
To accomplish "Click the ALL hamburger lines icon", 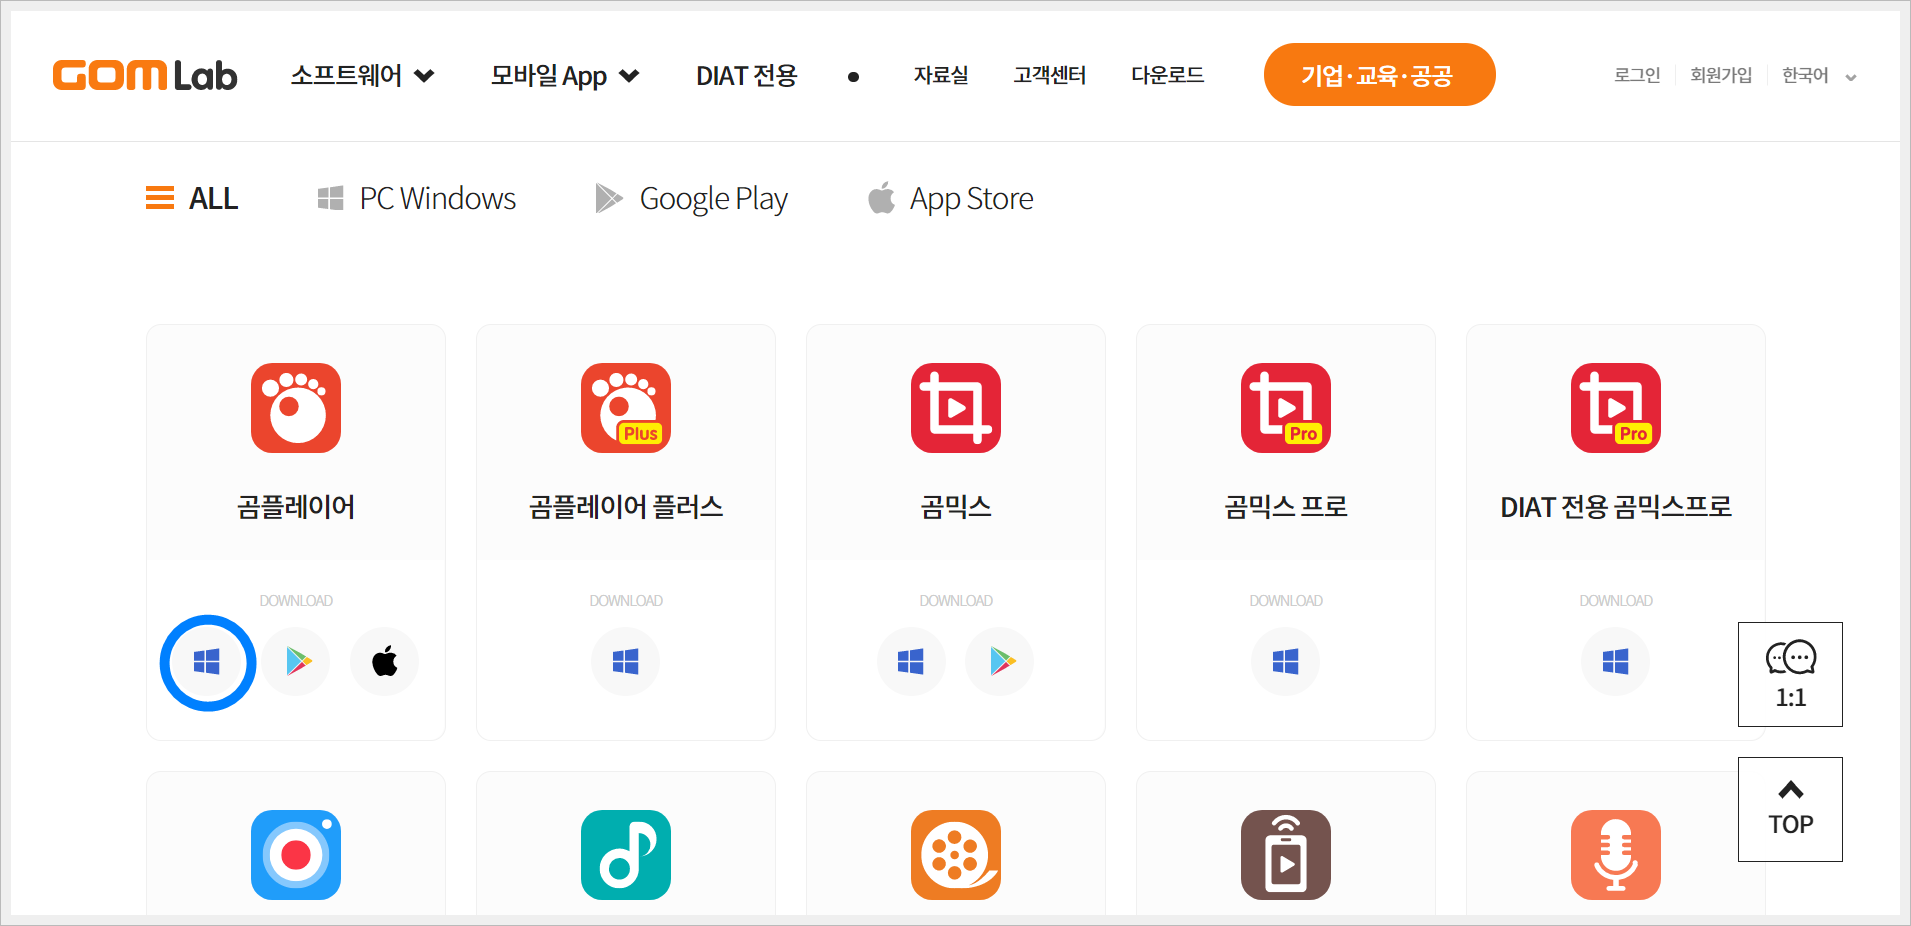I will [x=160, y=198].
